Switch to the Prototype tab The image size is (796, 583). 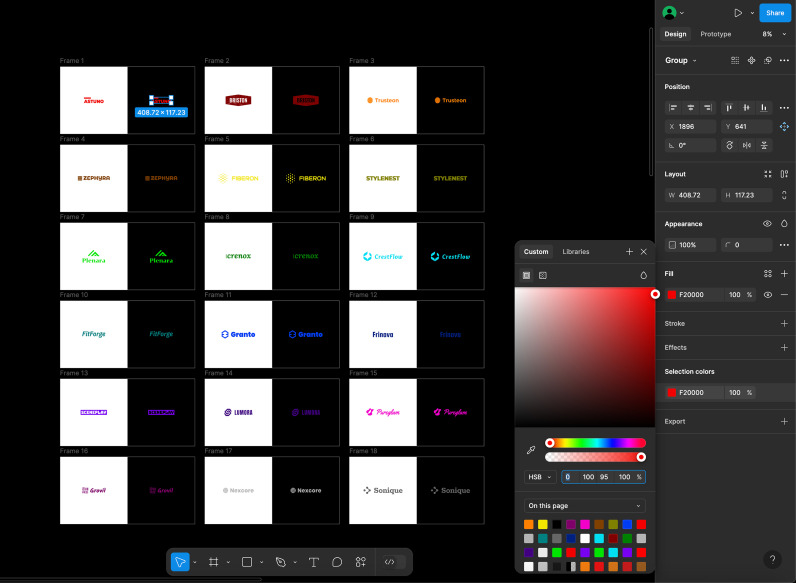pos(715,34)
